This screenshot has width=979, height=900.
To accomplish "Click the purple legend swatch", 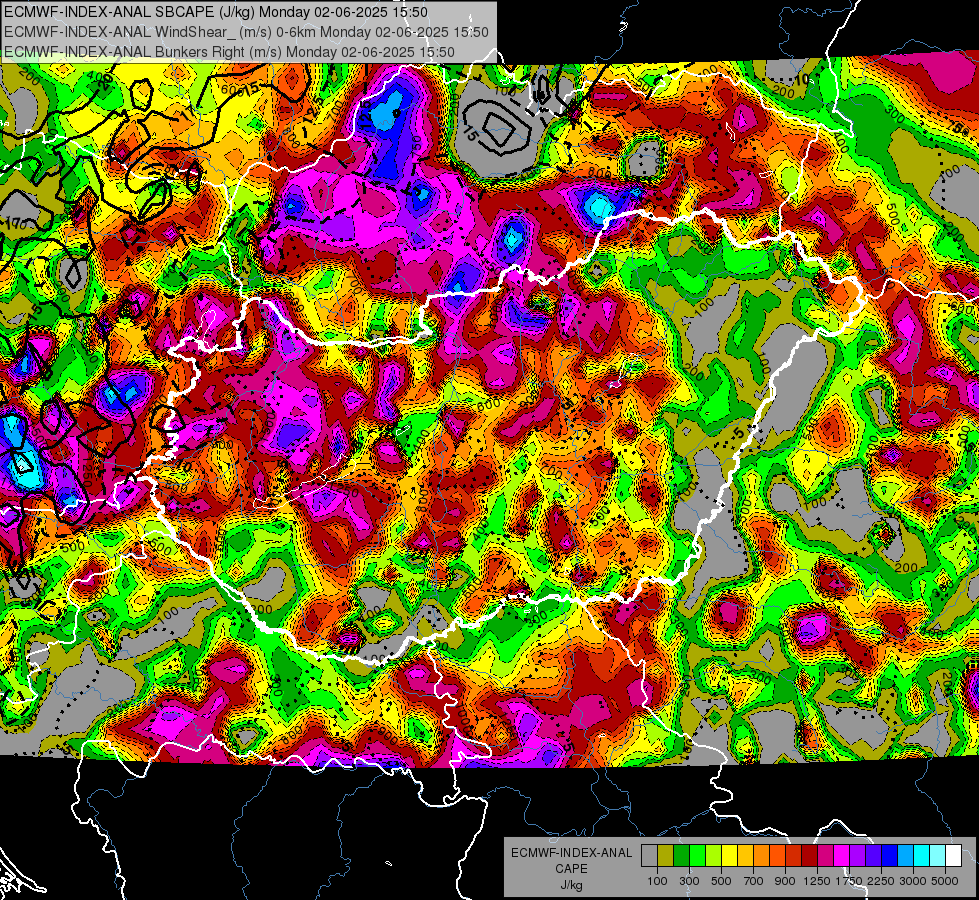I will click(x=858, y=855).
